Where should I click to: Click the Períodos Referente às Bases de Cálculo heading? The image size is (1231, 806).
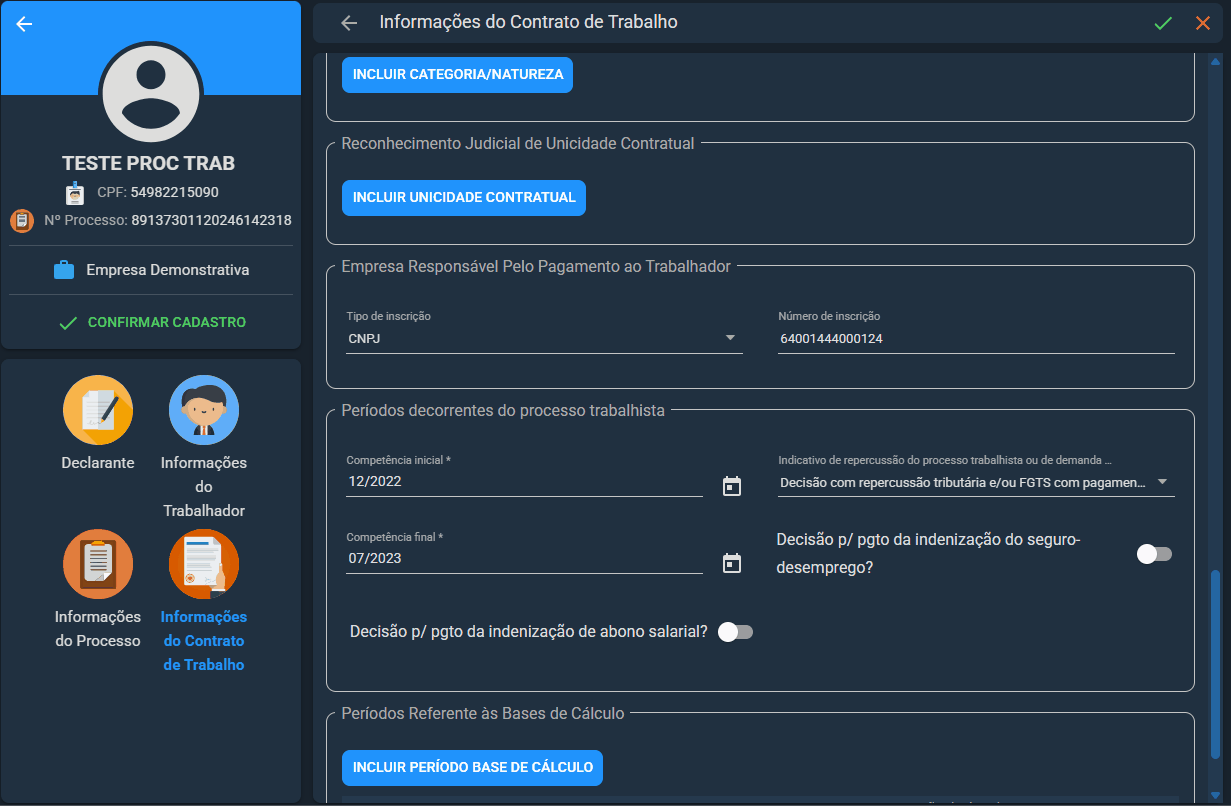(x=483, y=713)
